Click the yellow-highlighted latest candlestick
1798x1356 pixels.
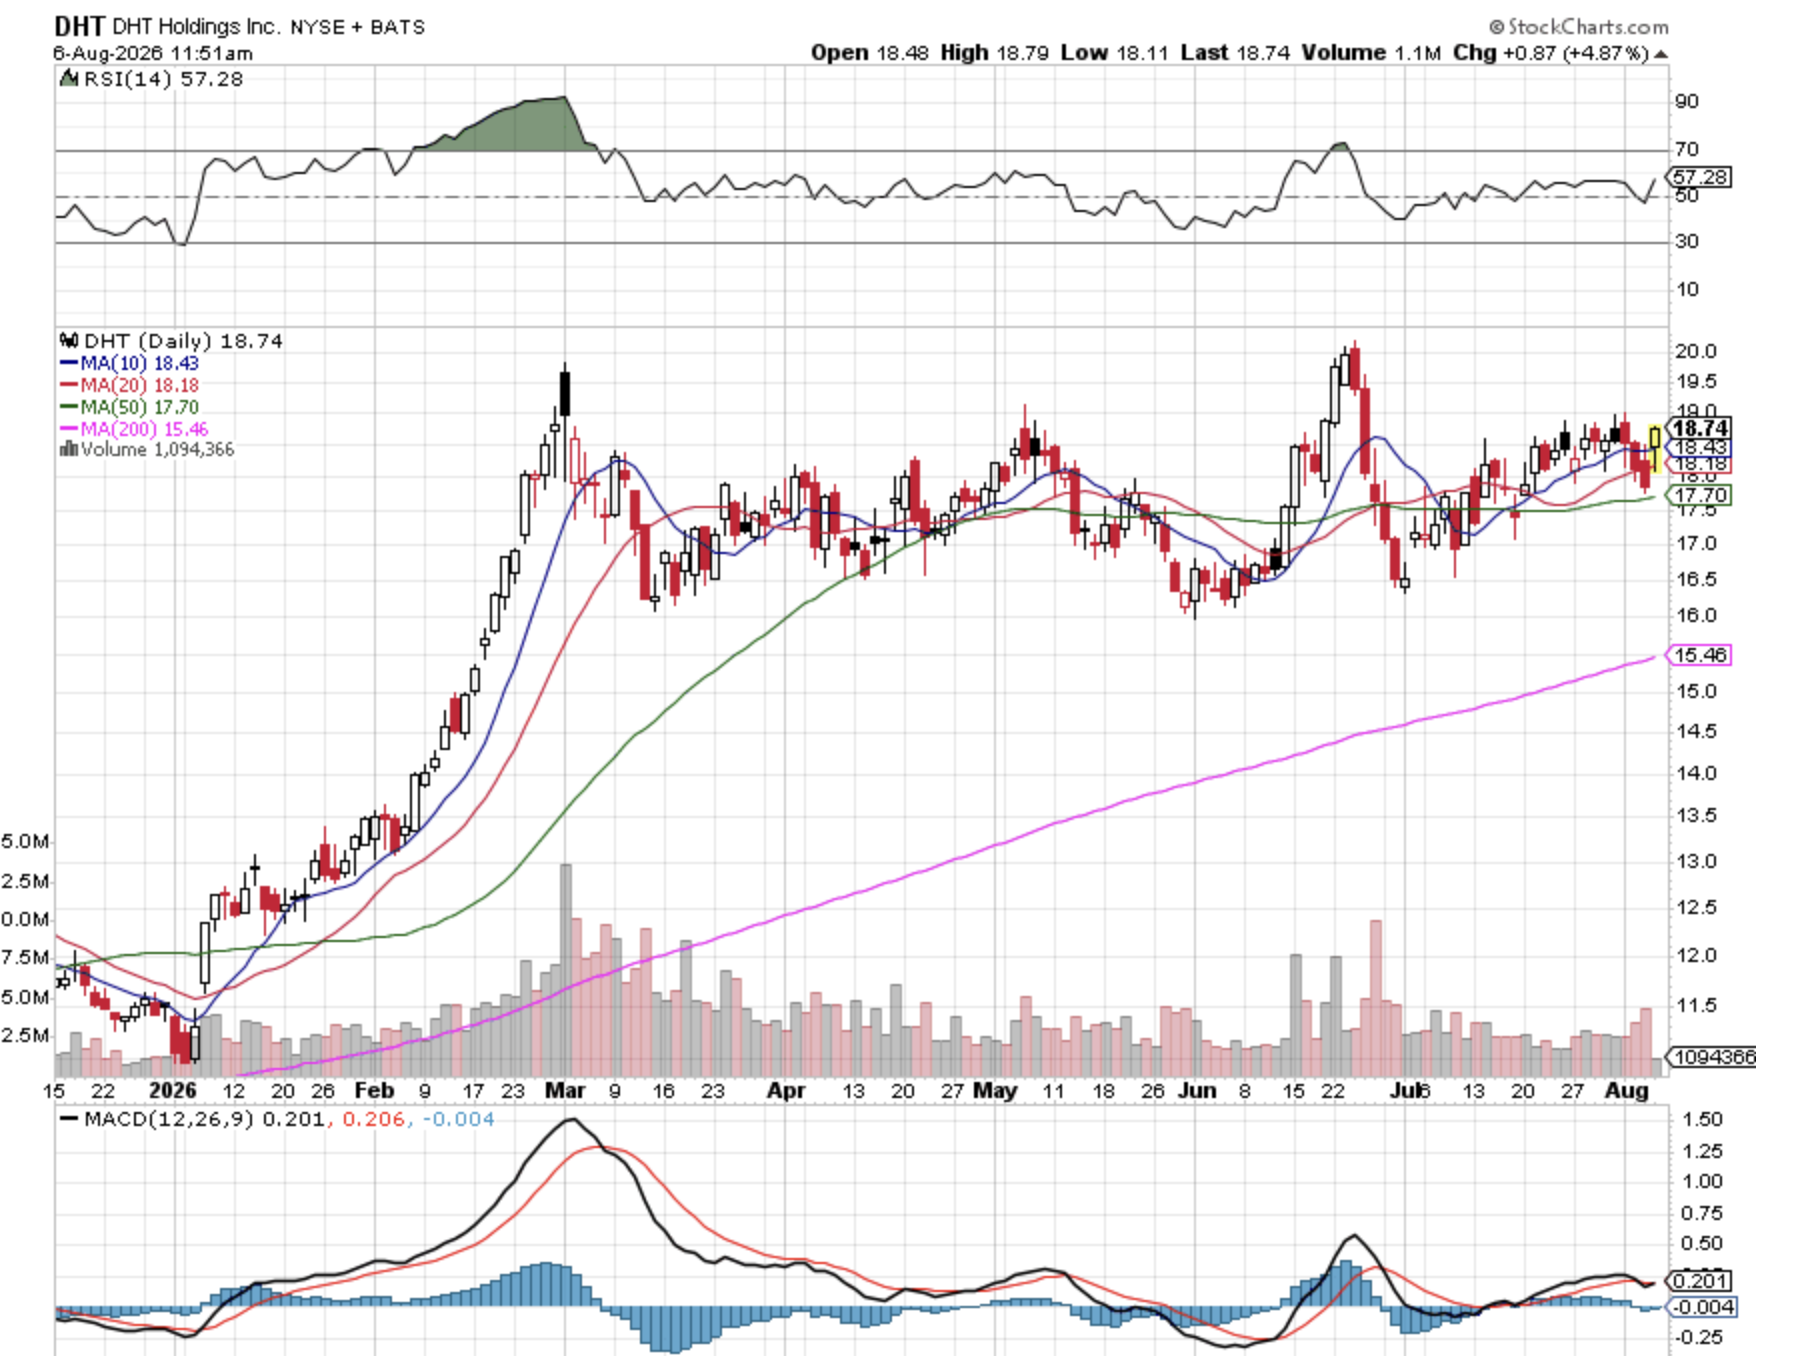point(1655,449)
